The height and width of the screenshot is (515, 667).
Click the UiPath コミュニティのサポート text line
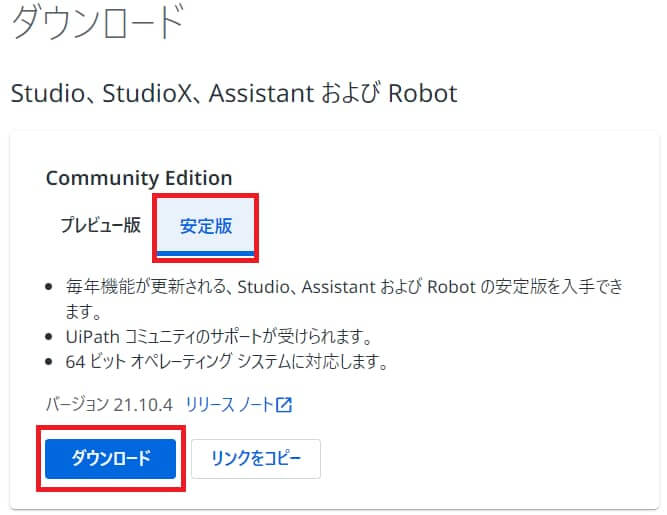[219, 337]
